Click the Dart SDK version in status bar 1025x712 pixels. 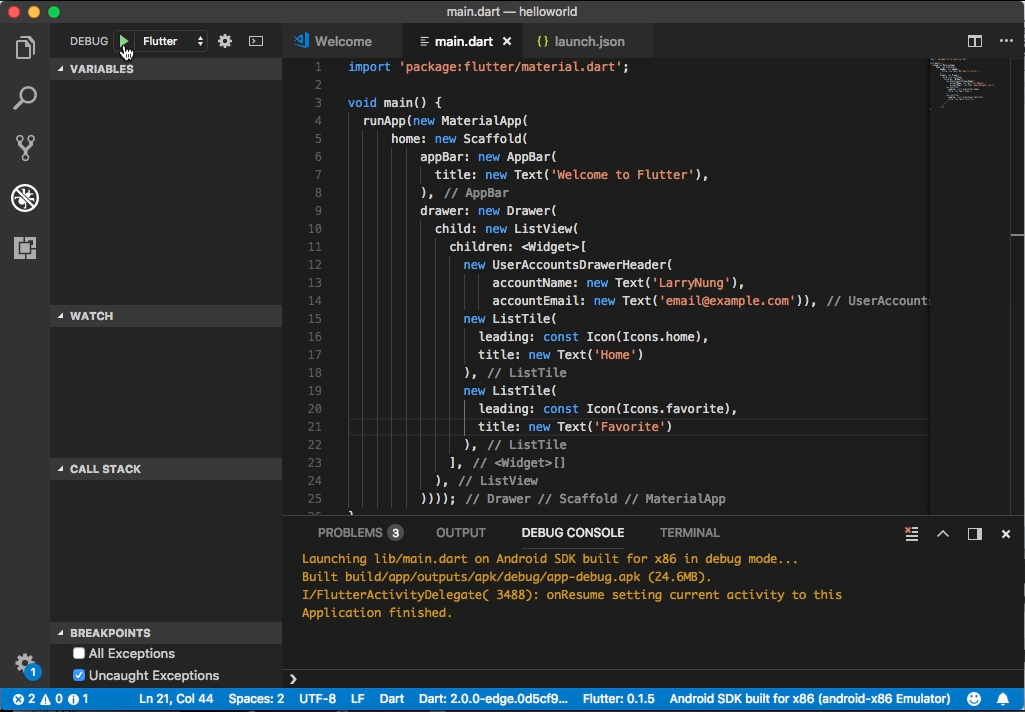(493, 699)
